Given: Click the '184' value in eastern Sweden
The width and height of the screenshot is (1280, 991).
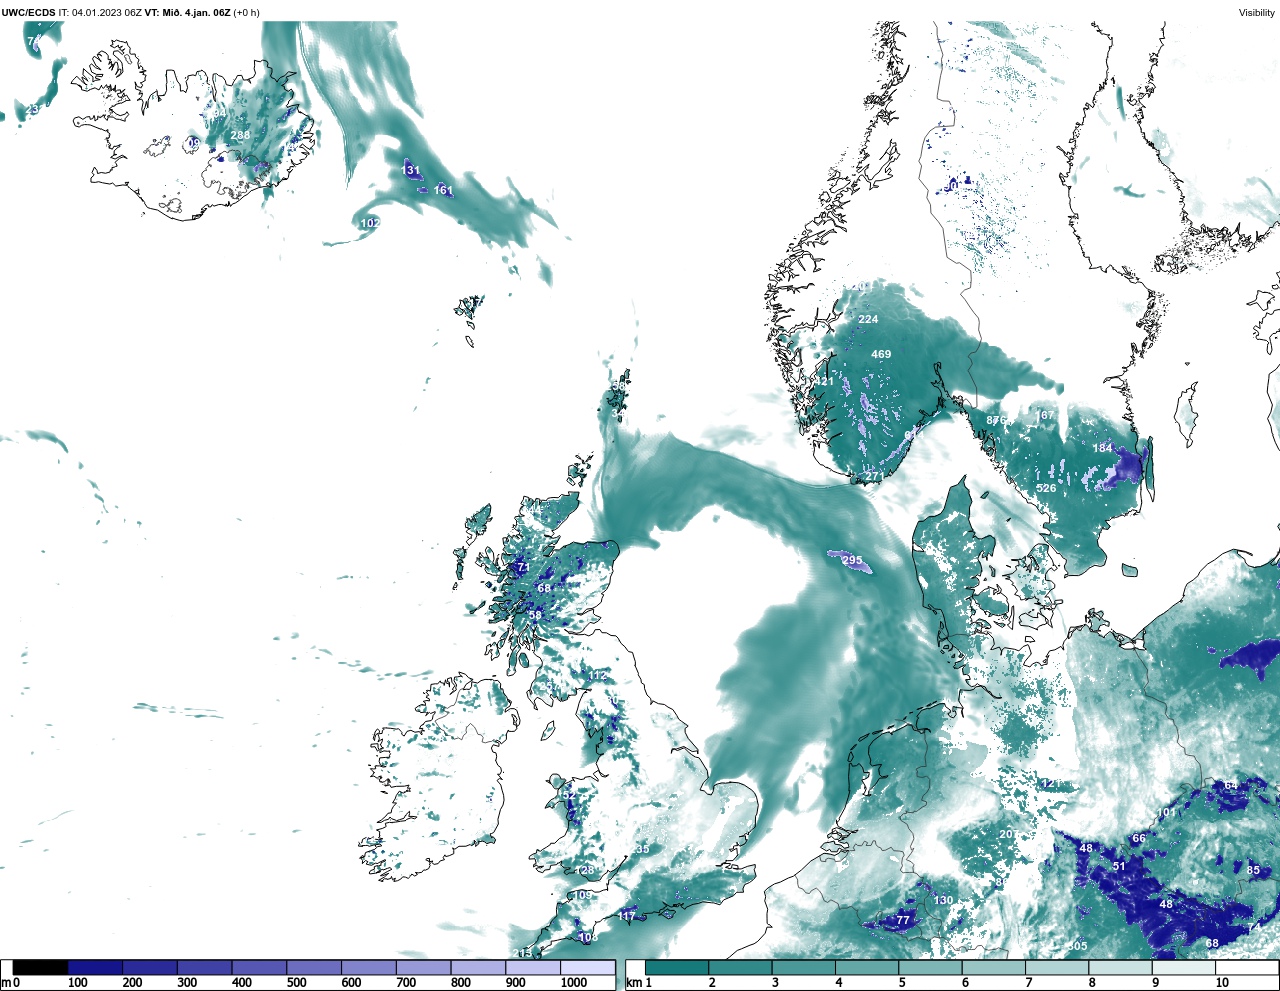Looking at the screenshot, I should [1102, 449].
